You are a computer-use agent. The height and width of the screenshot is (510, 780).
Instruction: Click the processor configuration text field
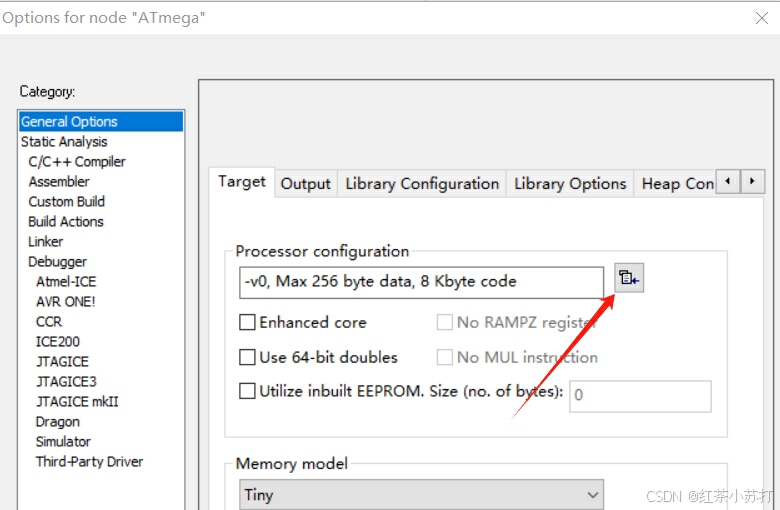coord(421,282)
